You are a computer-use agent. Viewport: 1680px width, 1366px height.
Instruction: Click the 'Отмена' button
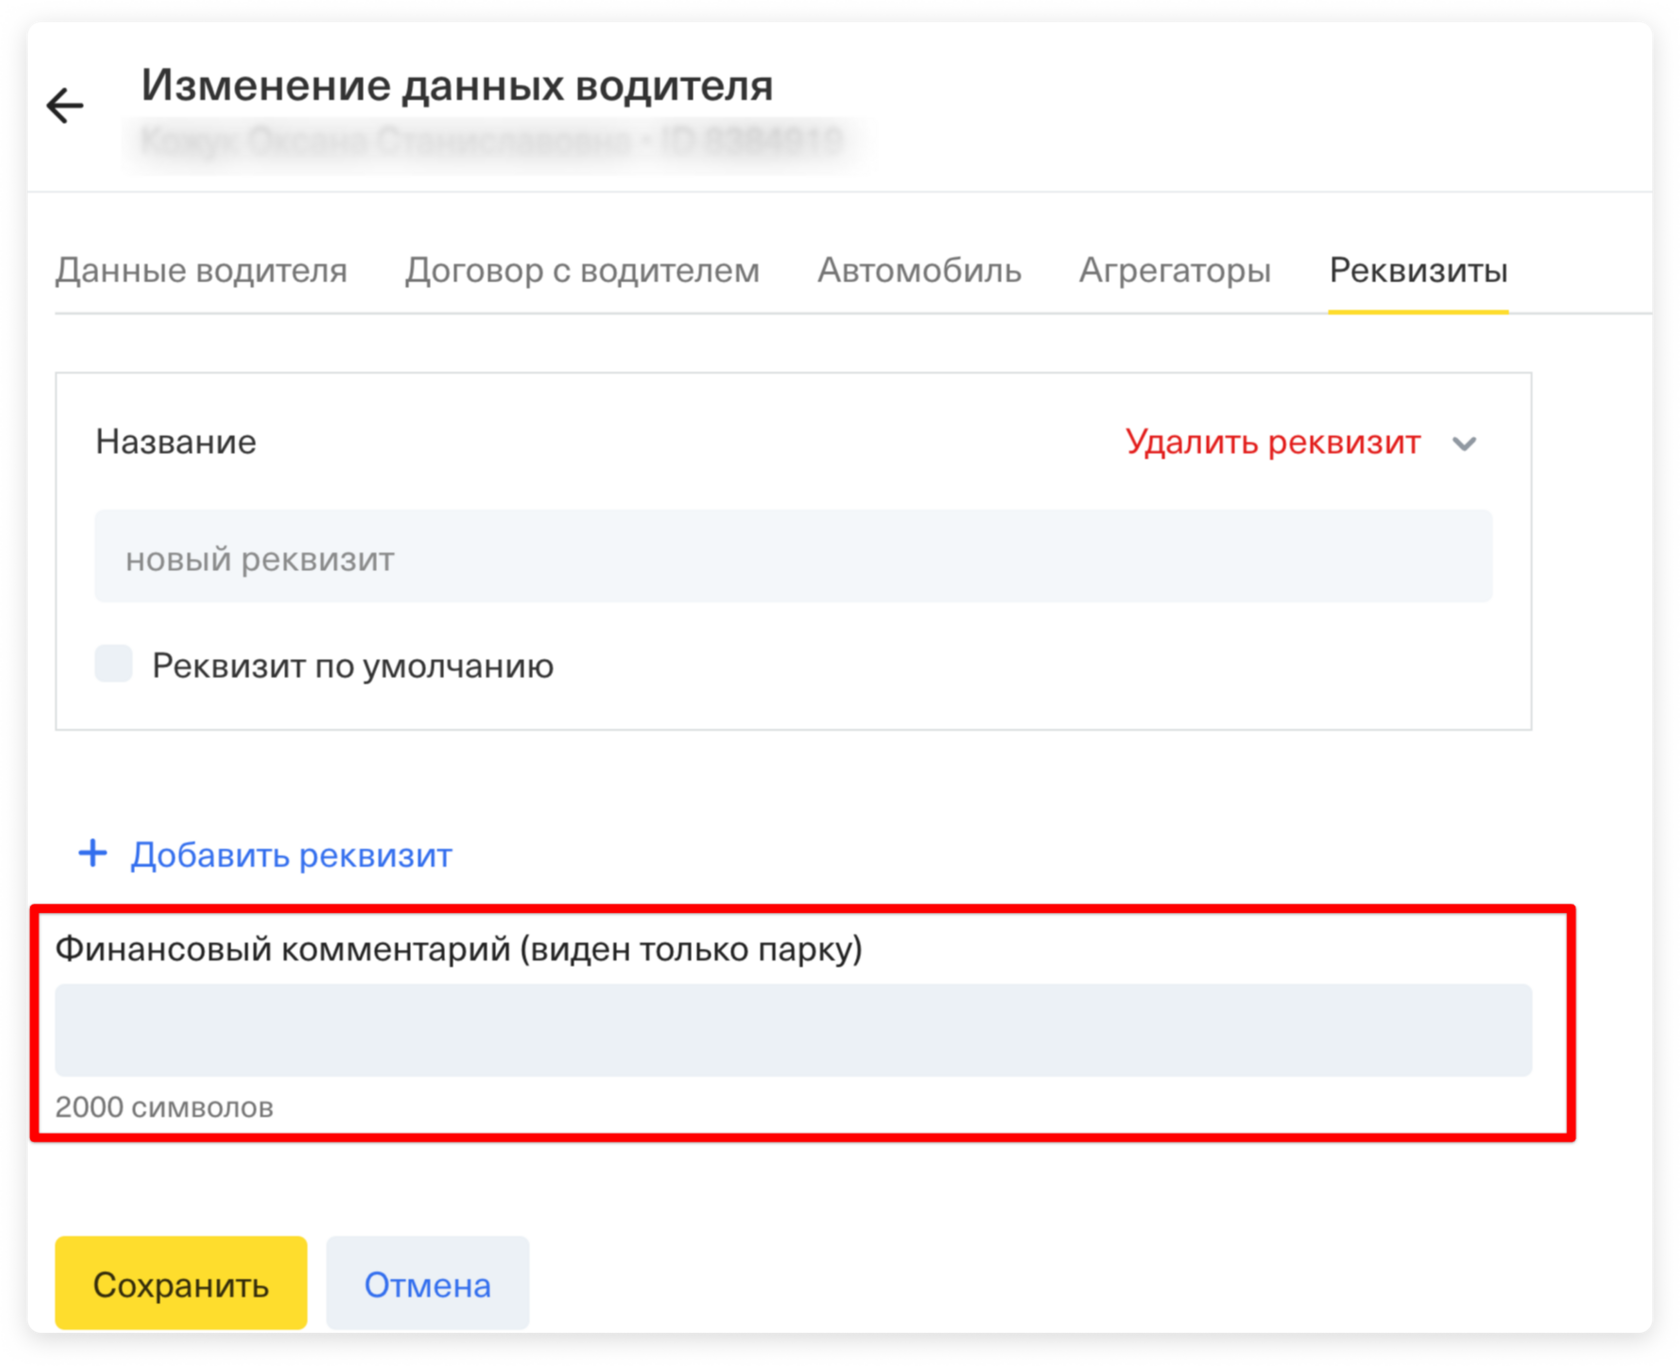click(427, 1284)
